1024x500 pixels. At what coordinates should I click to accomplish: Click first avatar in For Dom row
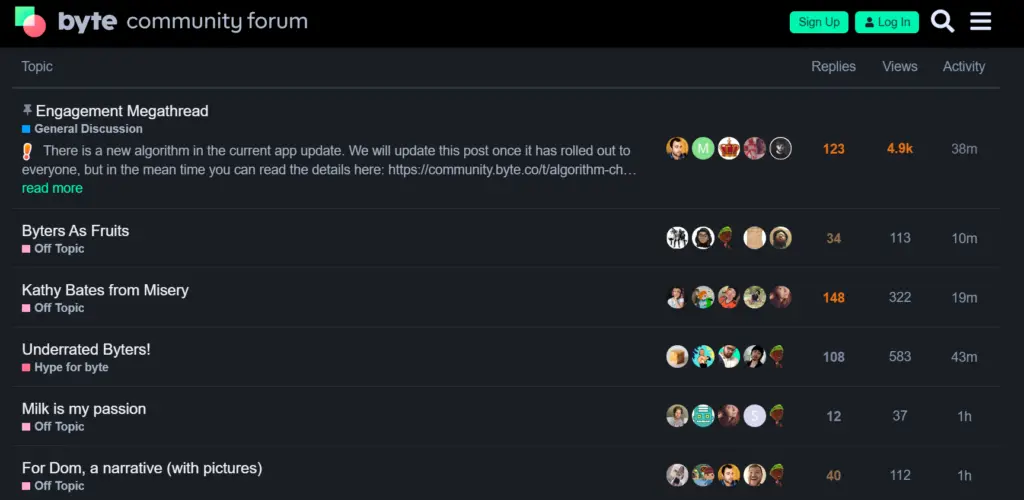[677, 475]
